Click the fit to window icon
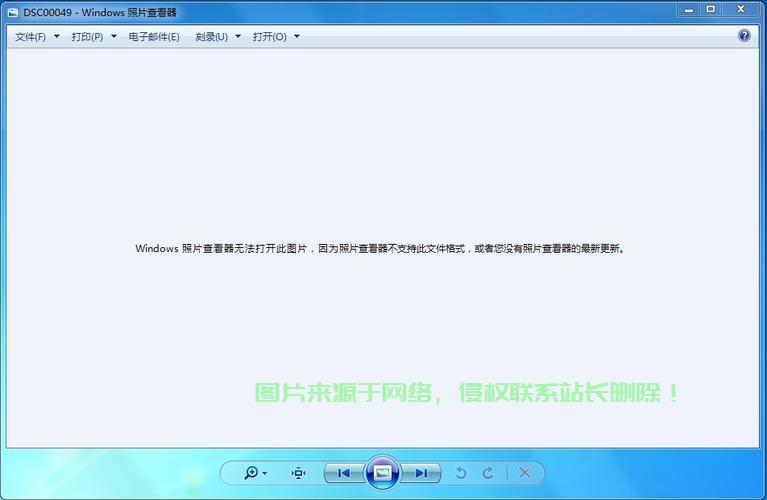The image size is (767, 500). pyautogui.click(x=298, y=473)
